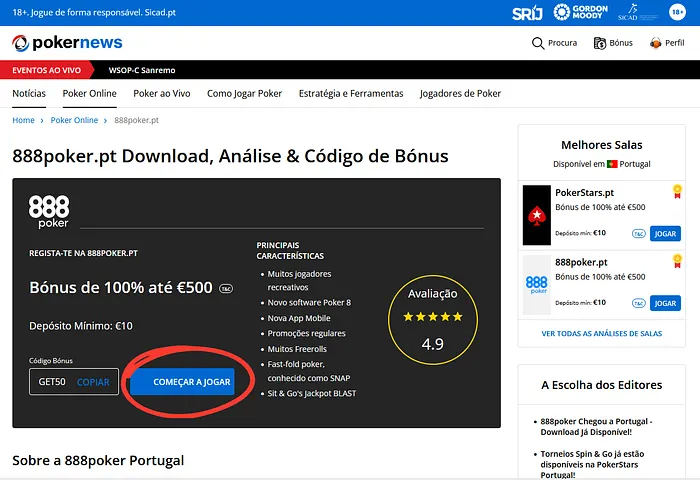700x480 pixels.
Task: Click the SRIJ logo in top bar
Action: [527, 13]
